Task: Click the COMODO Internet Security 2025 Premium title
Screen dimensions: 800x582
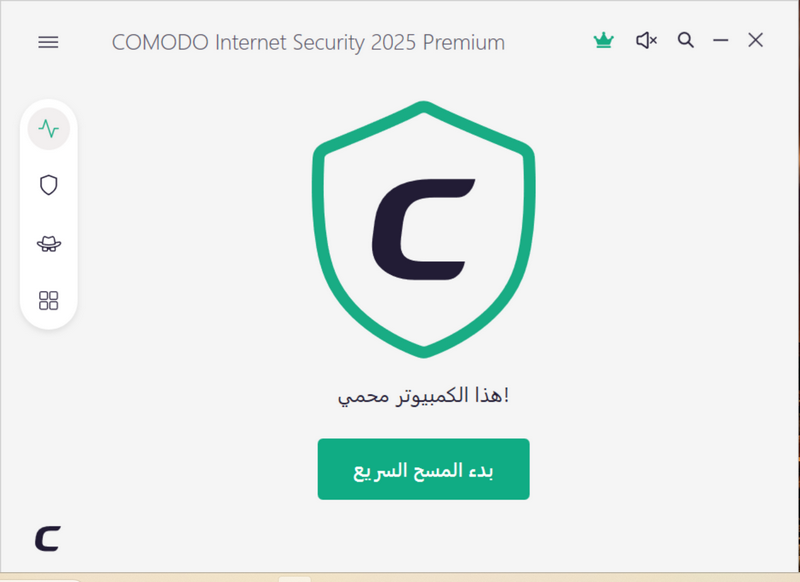Action: pos(308,42)
